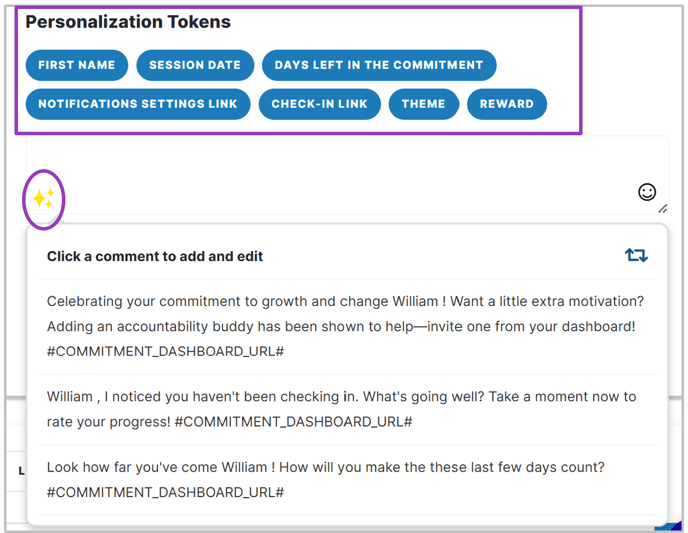Choose the "haven't been checking in" comment
The width and height of the screenshot is (688, 533).
pos(347,409)
